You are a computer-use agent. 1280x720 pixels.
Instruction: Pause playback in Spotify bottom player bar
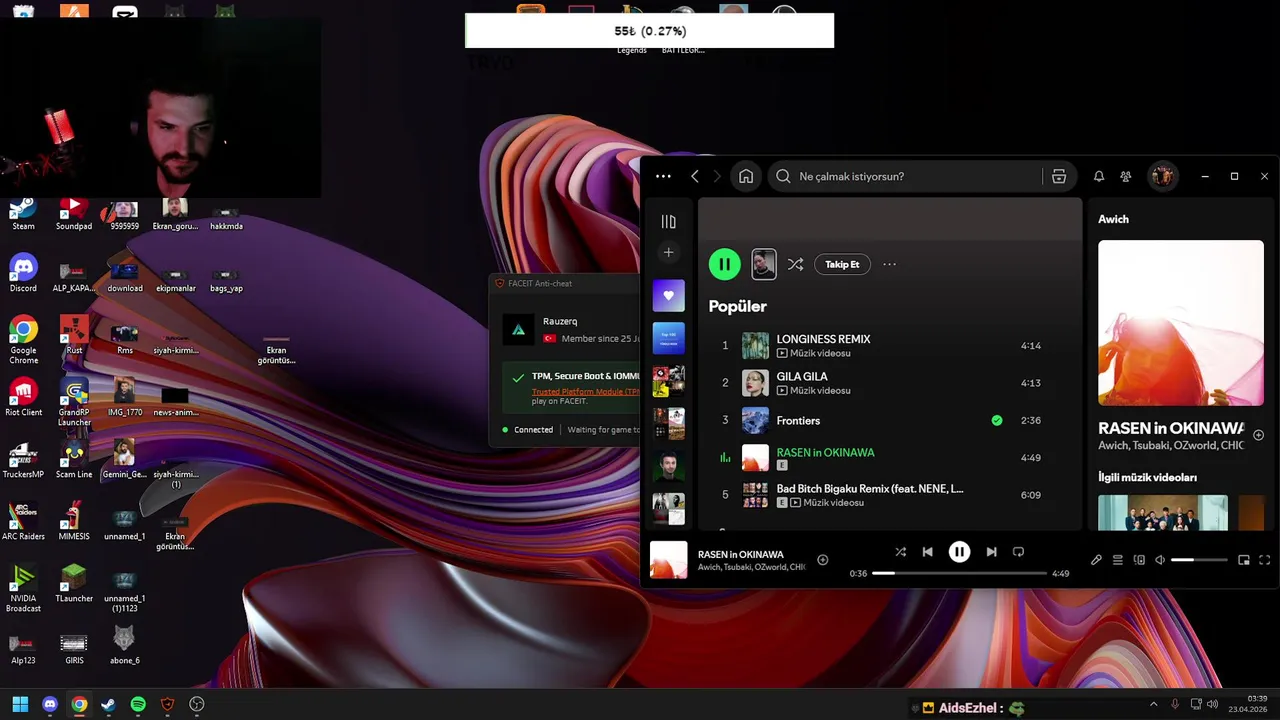click(x=959, y=552)
